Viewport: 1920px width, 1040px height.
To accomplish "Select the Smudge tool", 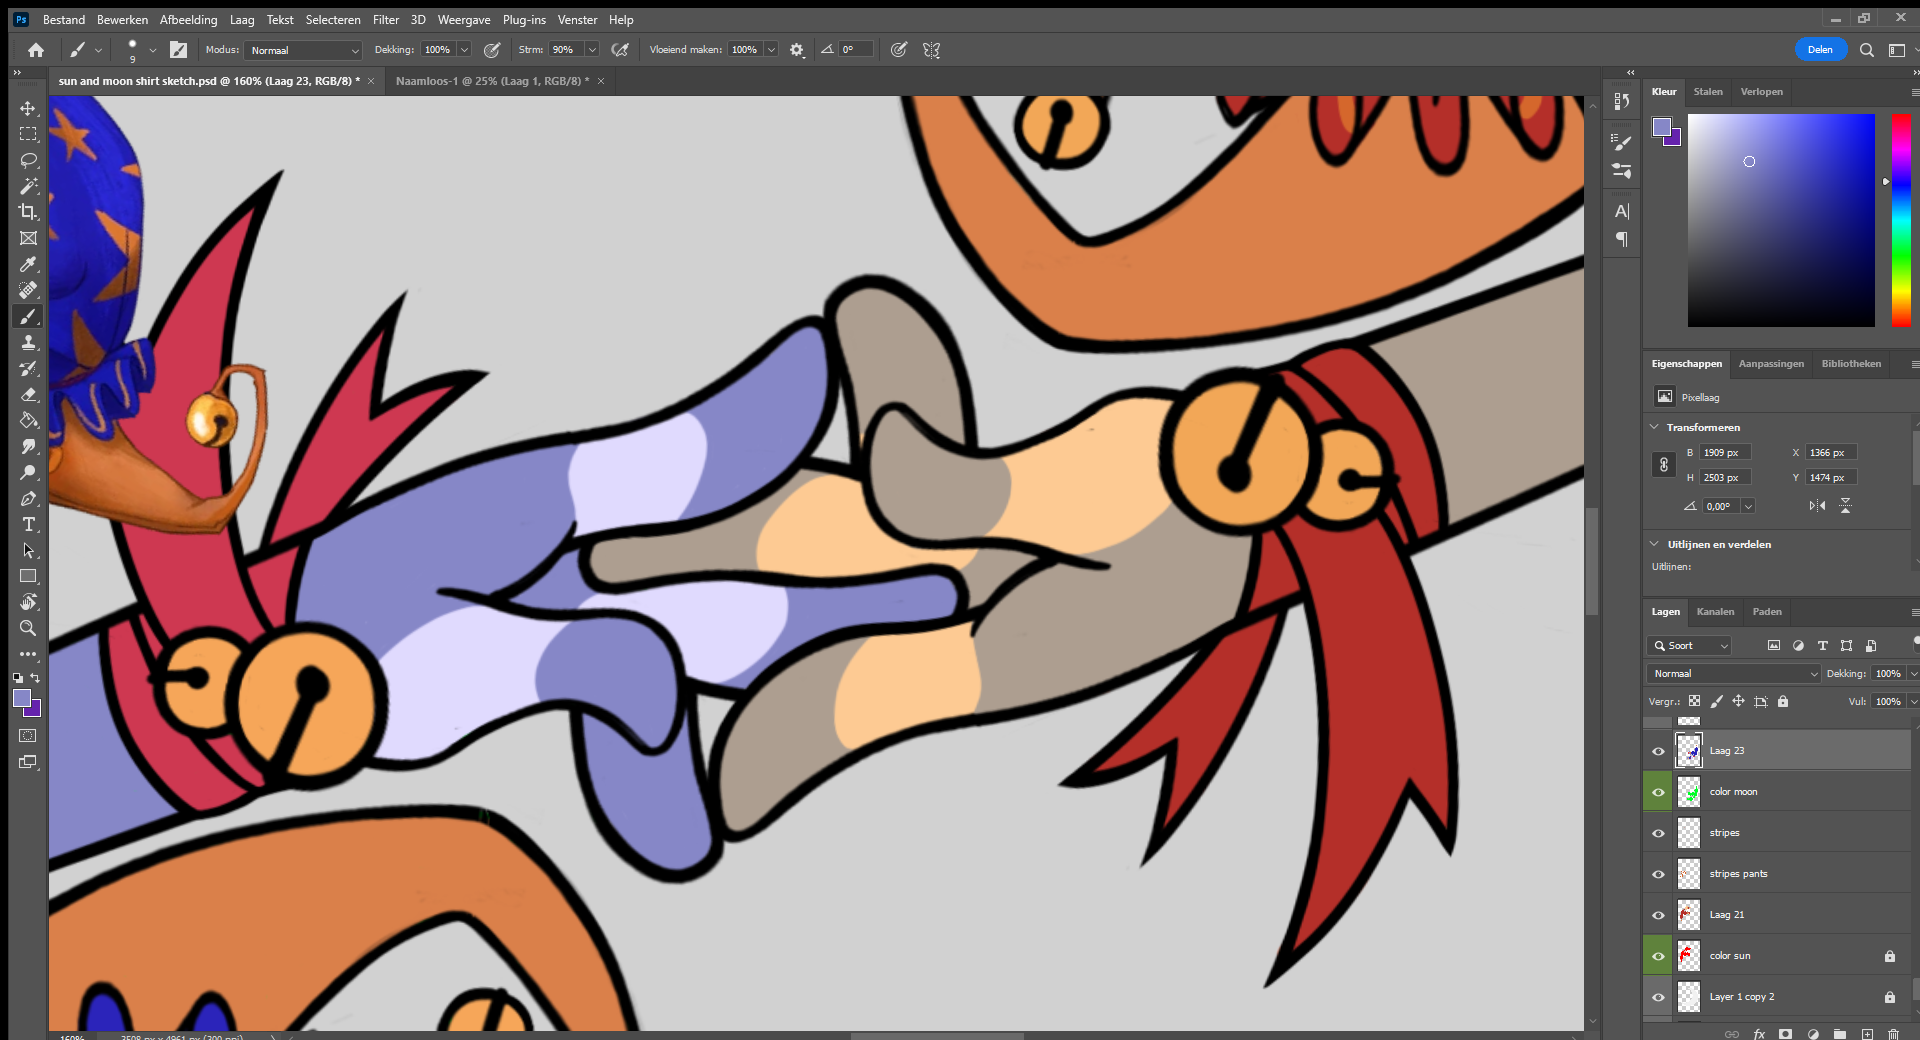I will click(28, 446).
